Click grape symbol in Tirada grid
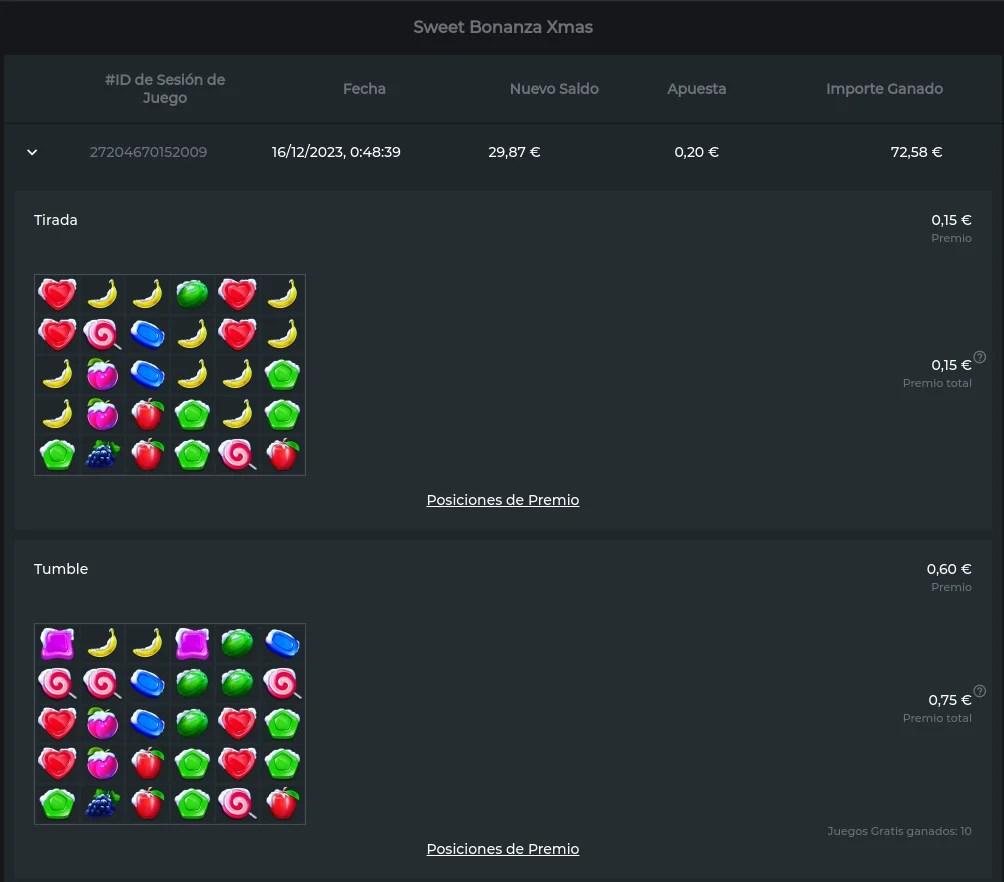The width and height of the screenshot is (1004, 882). (x=102, y=455)
